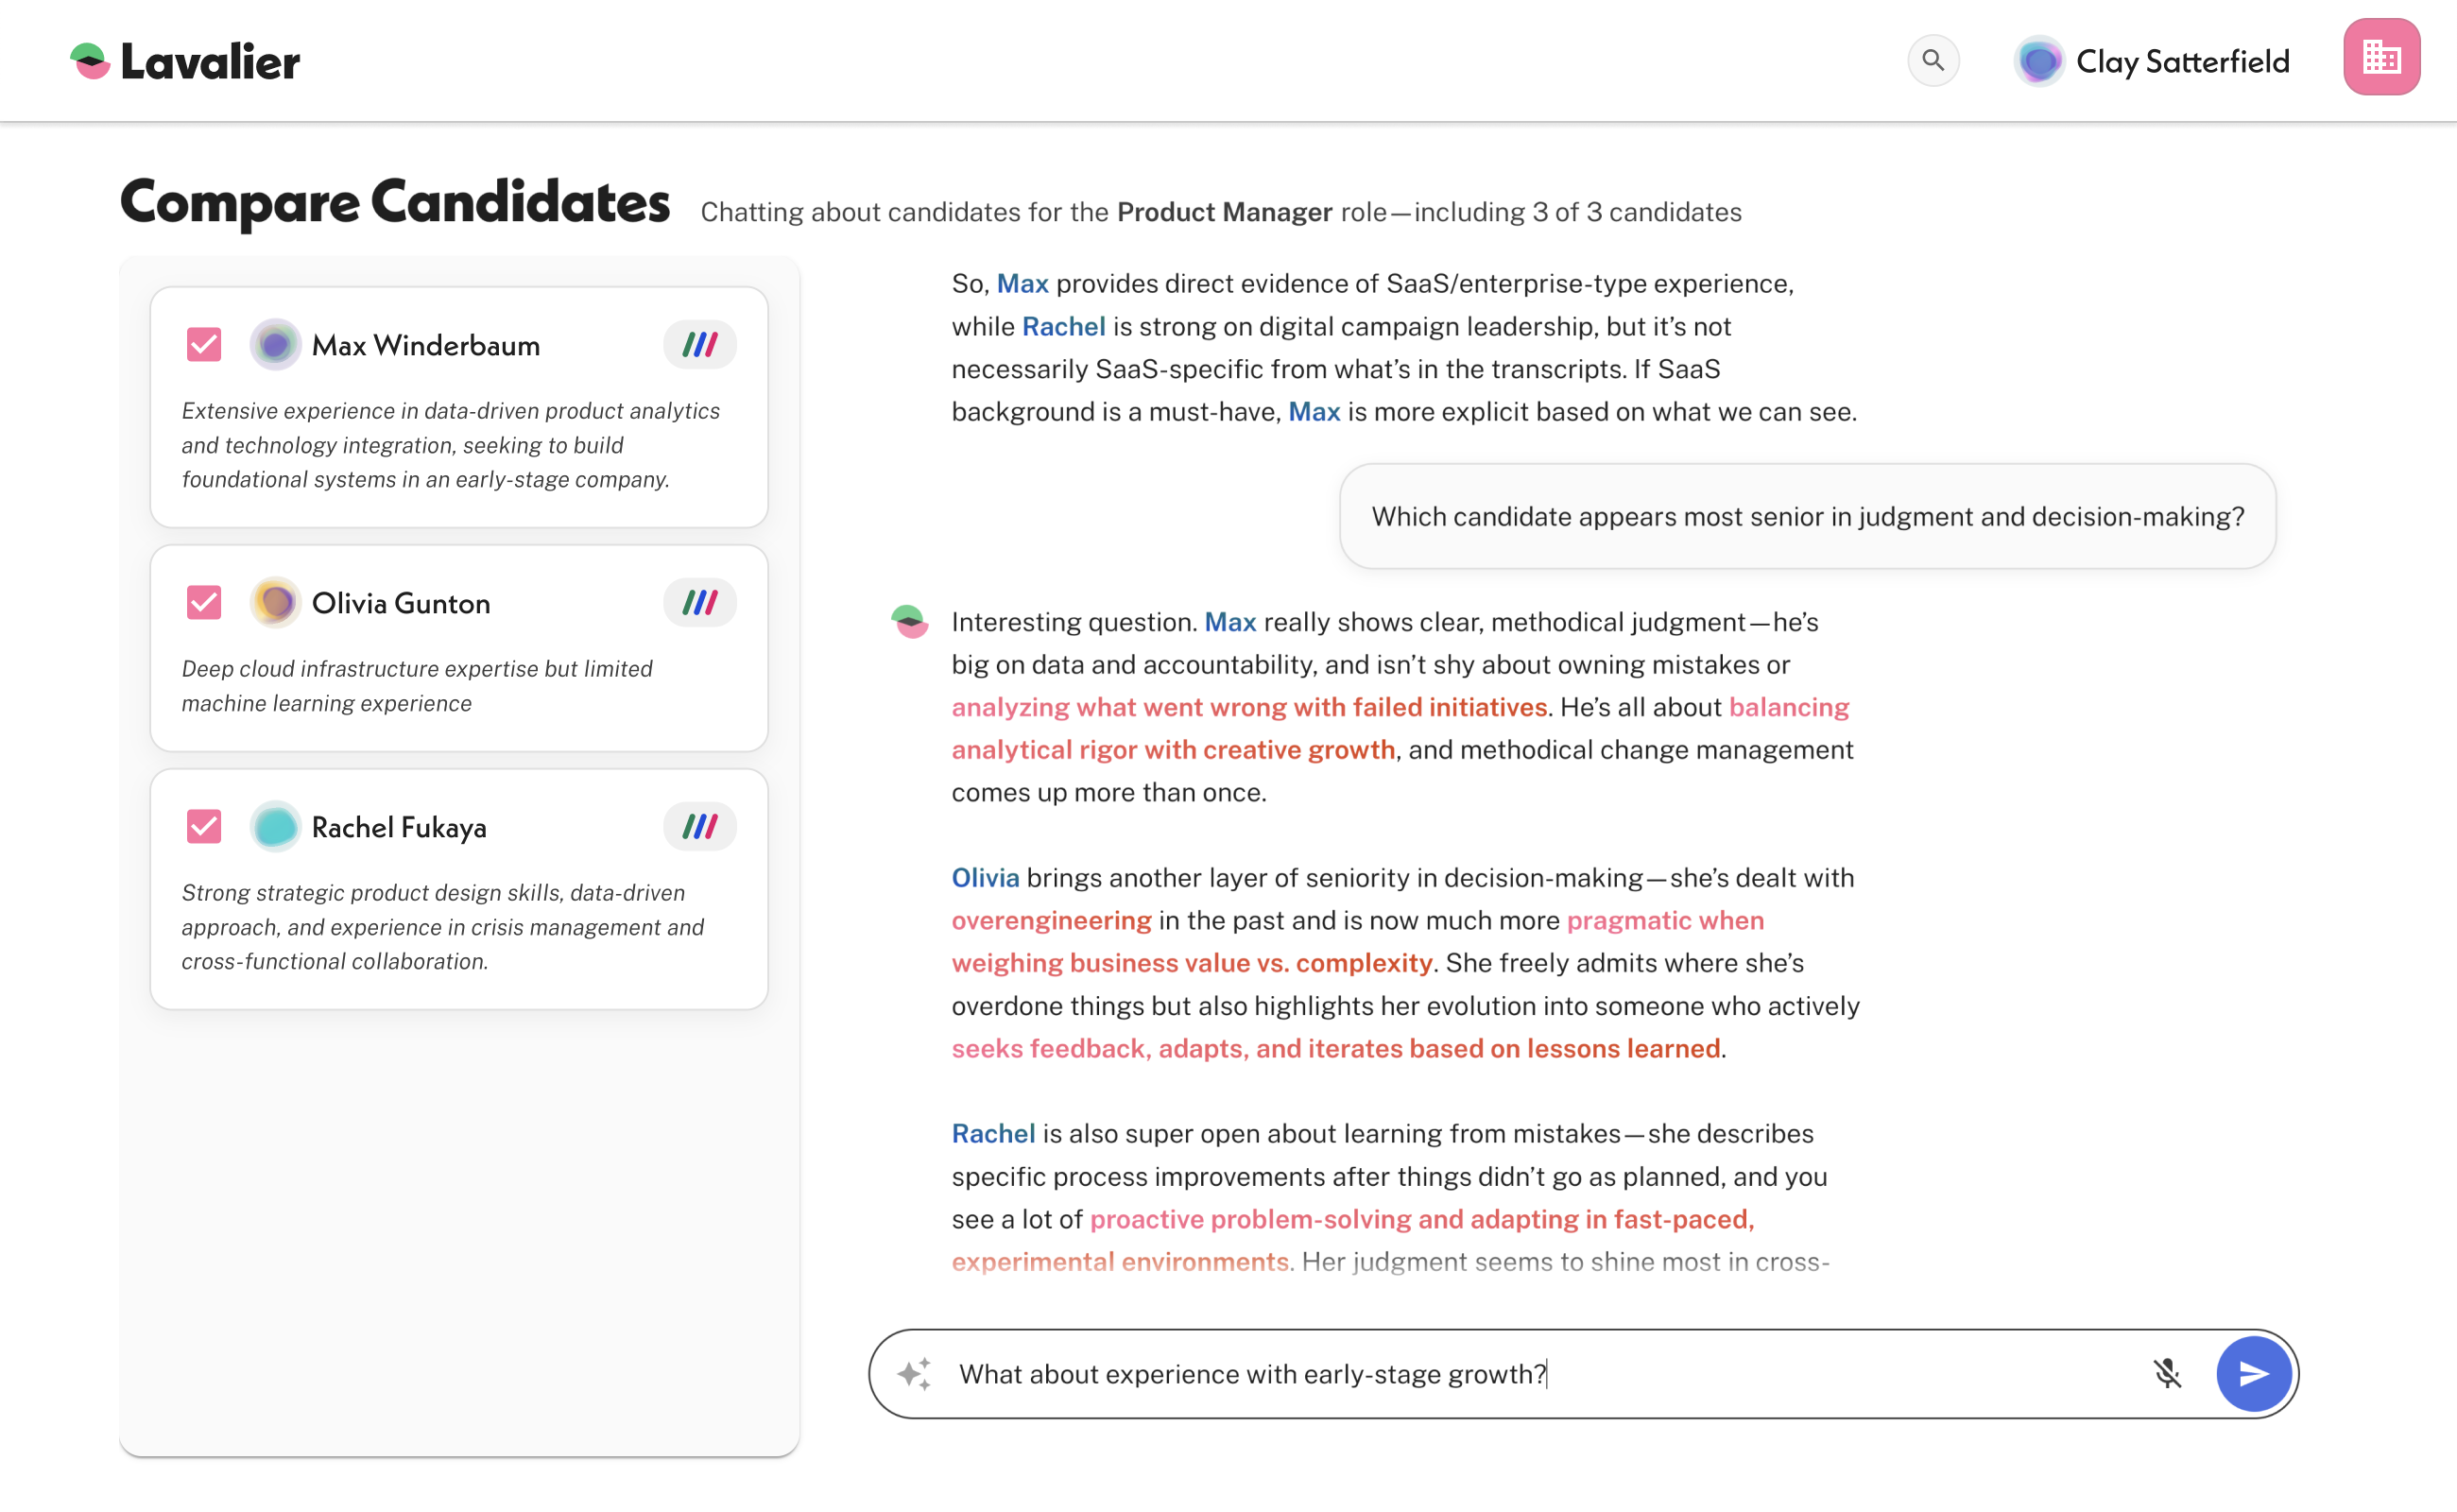Screen dimensions: 2457x1512
Task: Click the Lavalier logo icon
Action: (90, 61)
